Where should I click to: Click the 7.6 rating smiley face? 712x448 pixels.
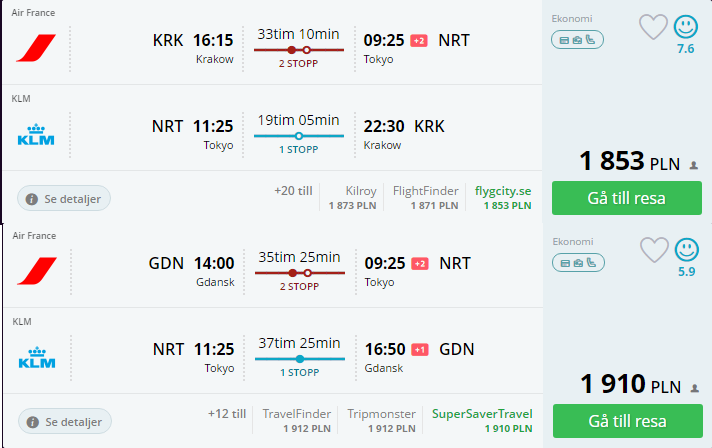coord(685,27)
